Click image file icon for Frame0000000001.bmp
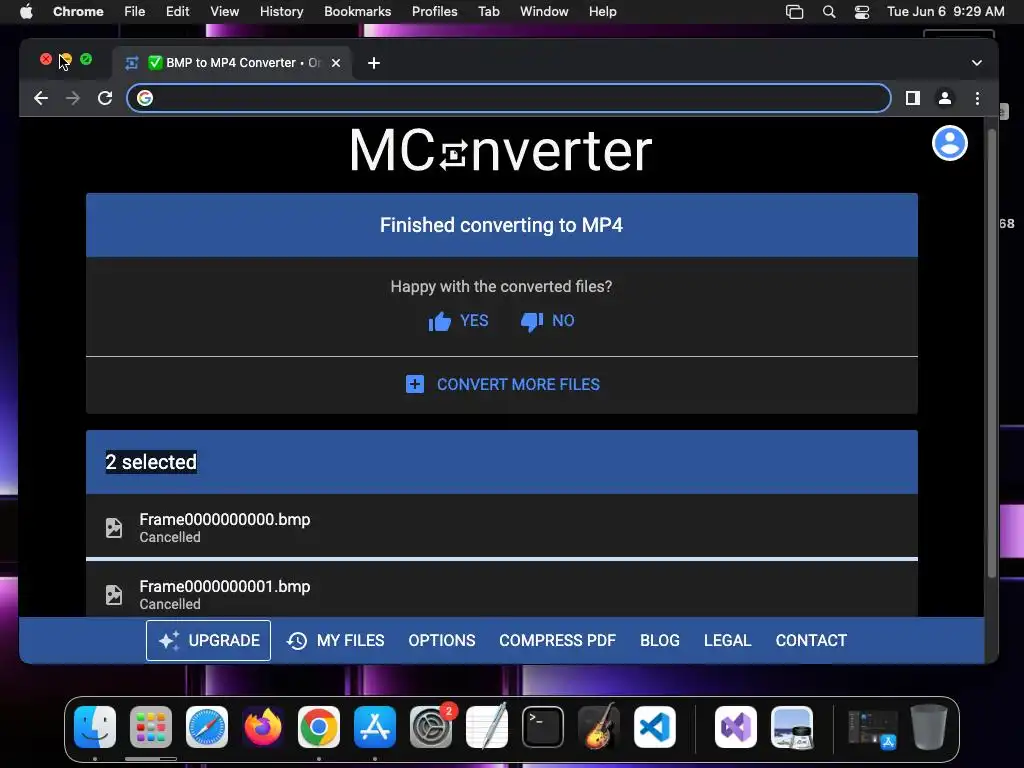The width and height of the screenshot is (1024, 768). (x=114, y=595)
